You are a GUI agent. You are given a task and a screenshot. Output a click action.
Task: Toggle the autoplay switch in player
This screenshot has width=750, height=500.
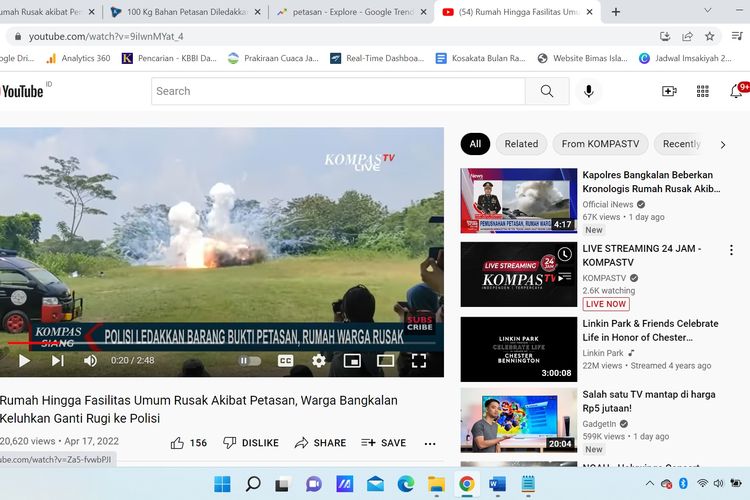[x=250, y=360]
